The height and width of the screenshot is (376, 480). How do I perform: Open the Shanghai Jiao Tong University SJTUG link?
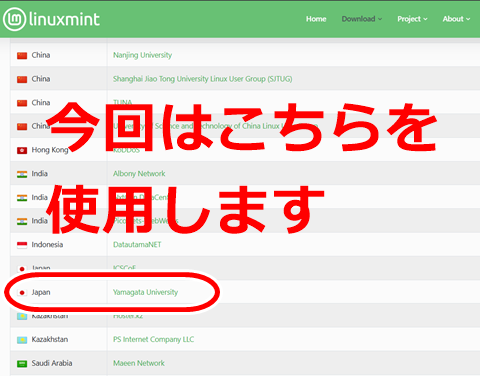point(202,79)
